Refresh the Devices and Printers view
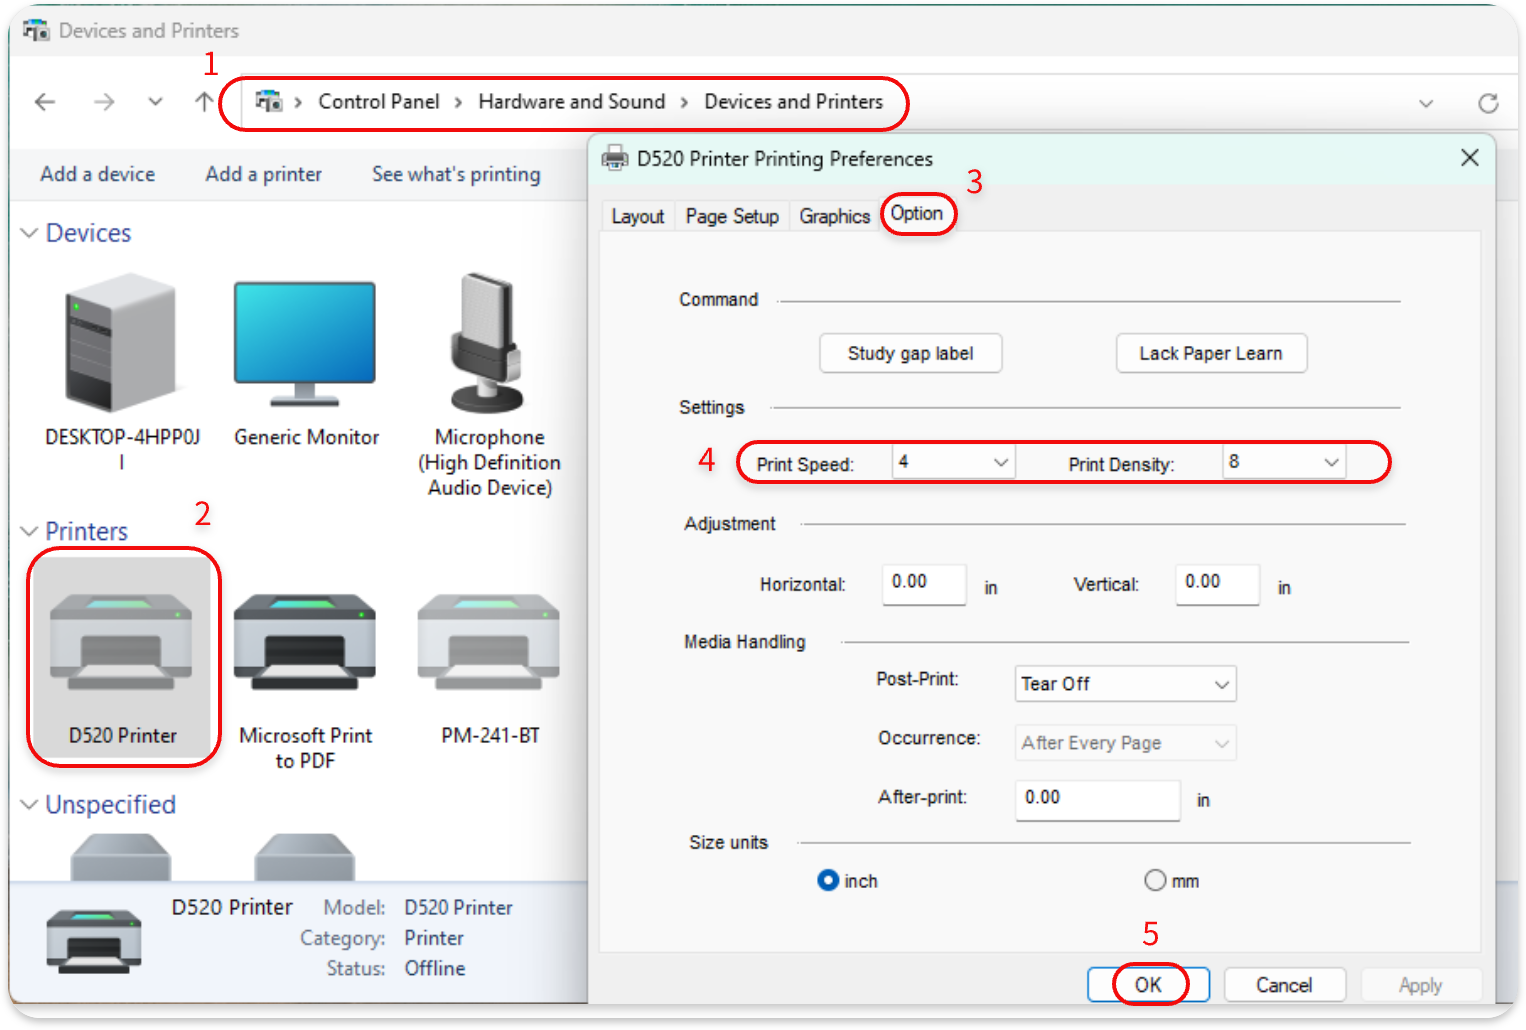The width and height of the screenshot is (1526, 1030). point(1488,103)
